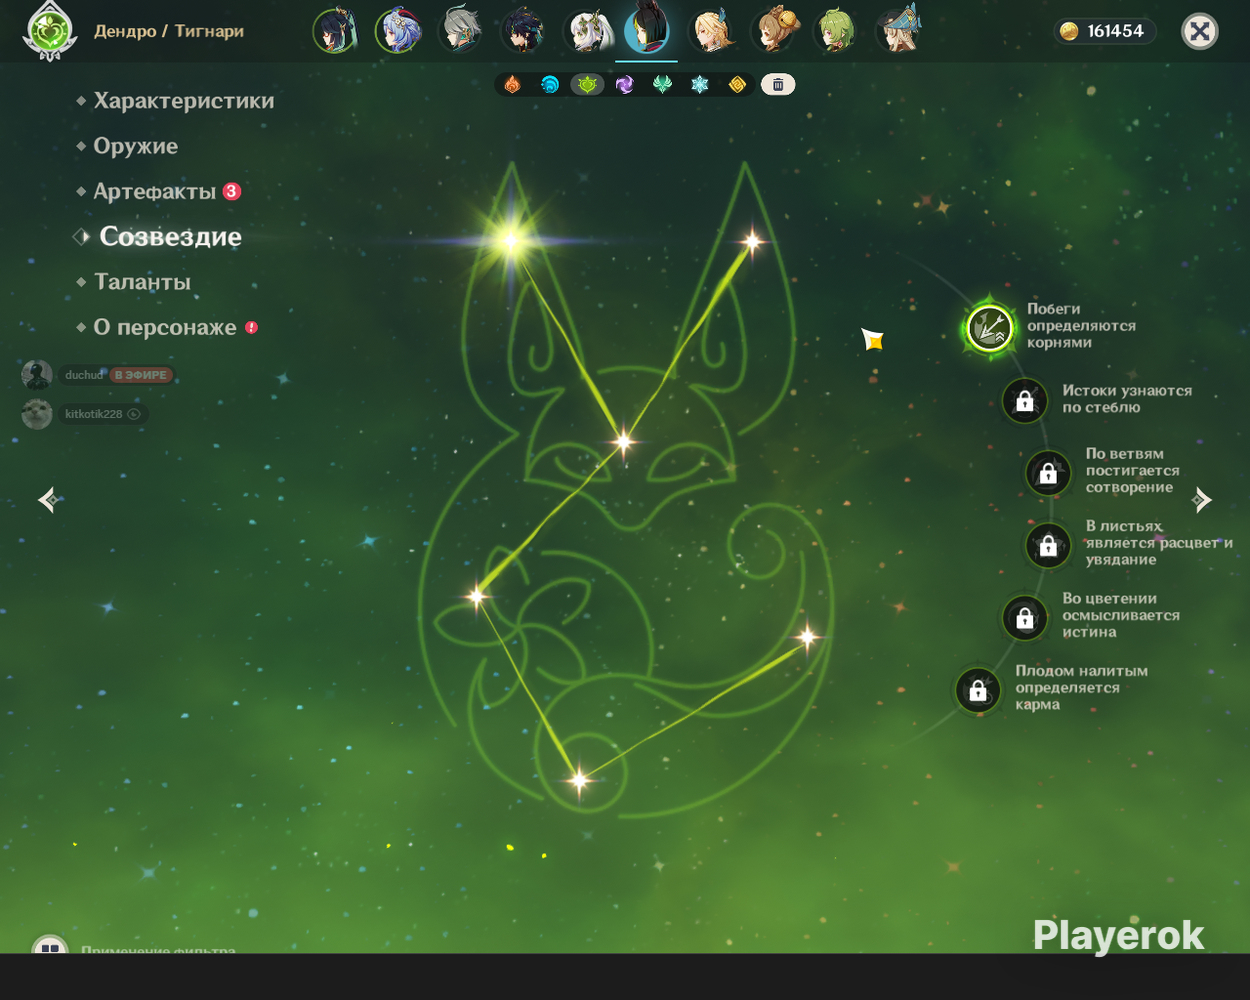Select the dark-haired character portrait with teal accents

523,31
